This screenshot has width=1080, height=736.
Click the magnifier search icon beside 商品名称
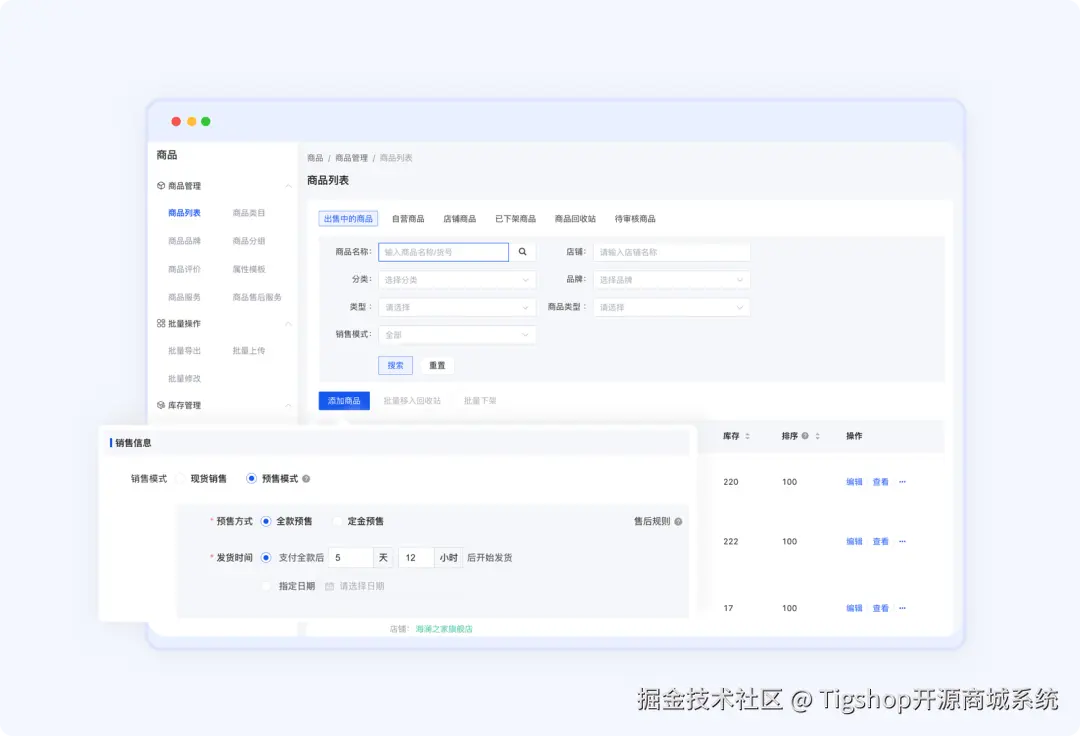click(522, 251)
